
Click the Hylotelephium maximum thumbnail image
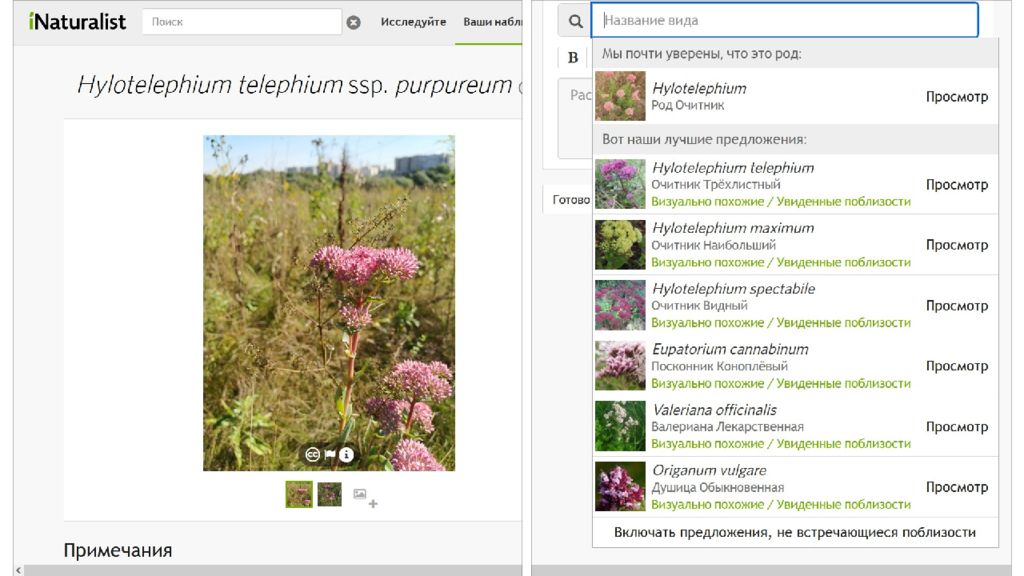620,245
